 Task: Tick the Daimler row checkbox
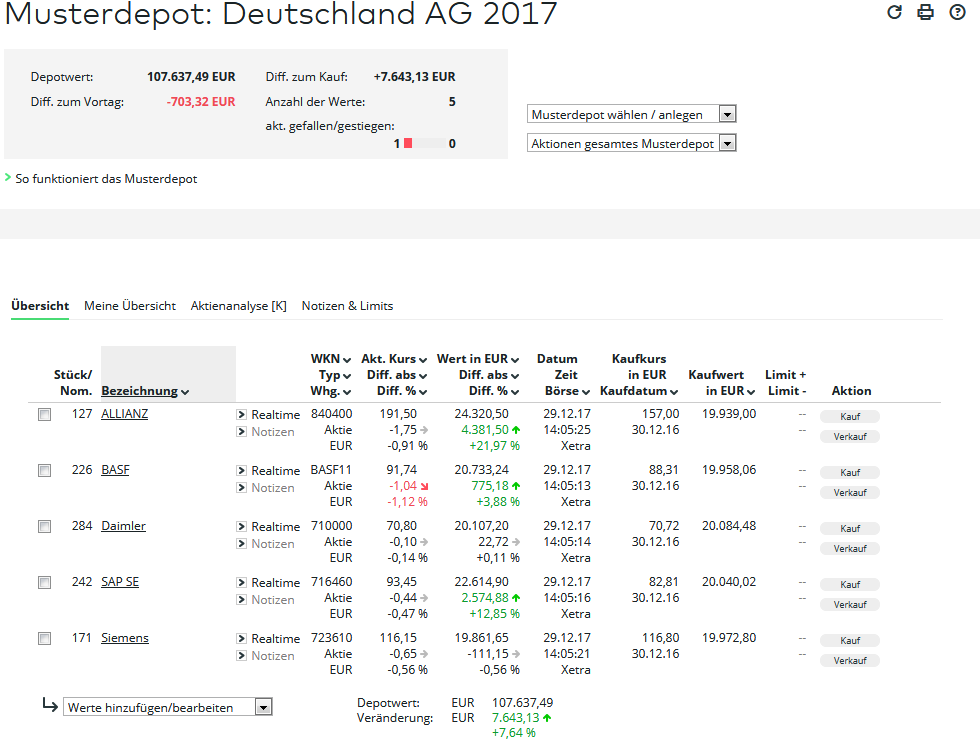click(x=44, y=526)
